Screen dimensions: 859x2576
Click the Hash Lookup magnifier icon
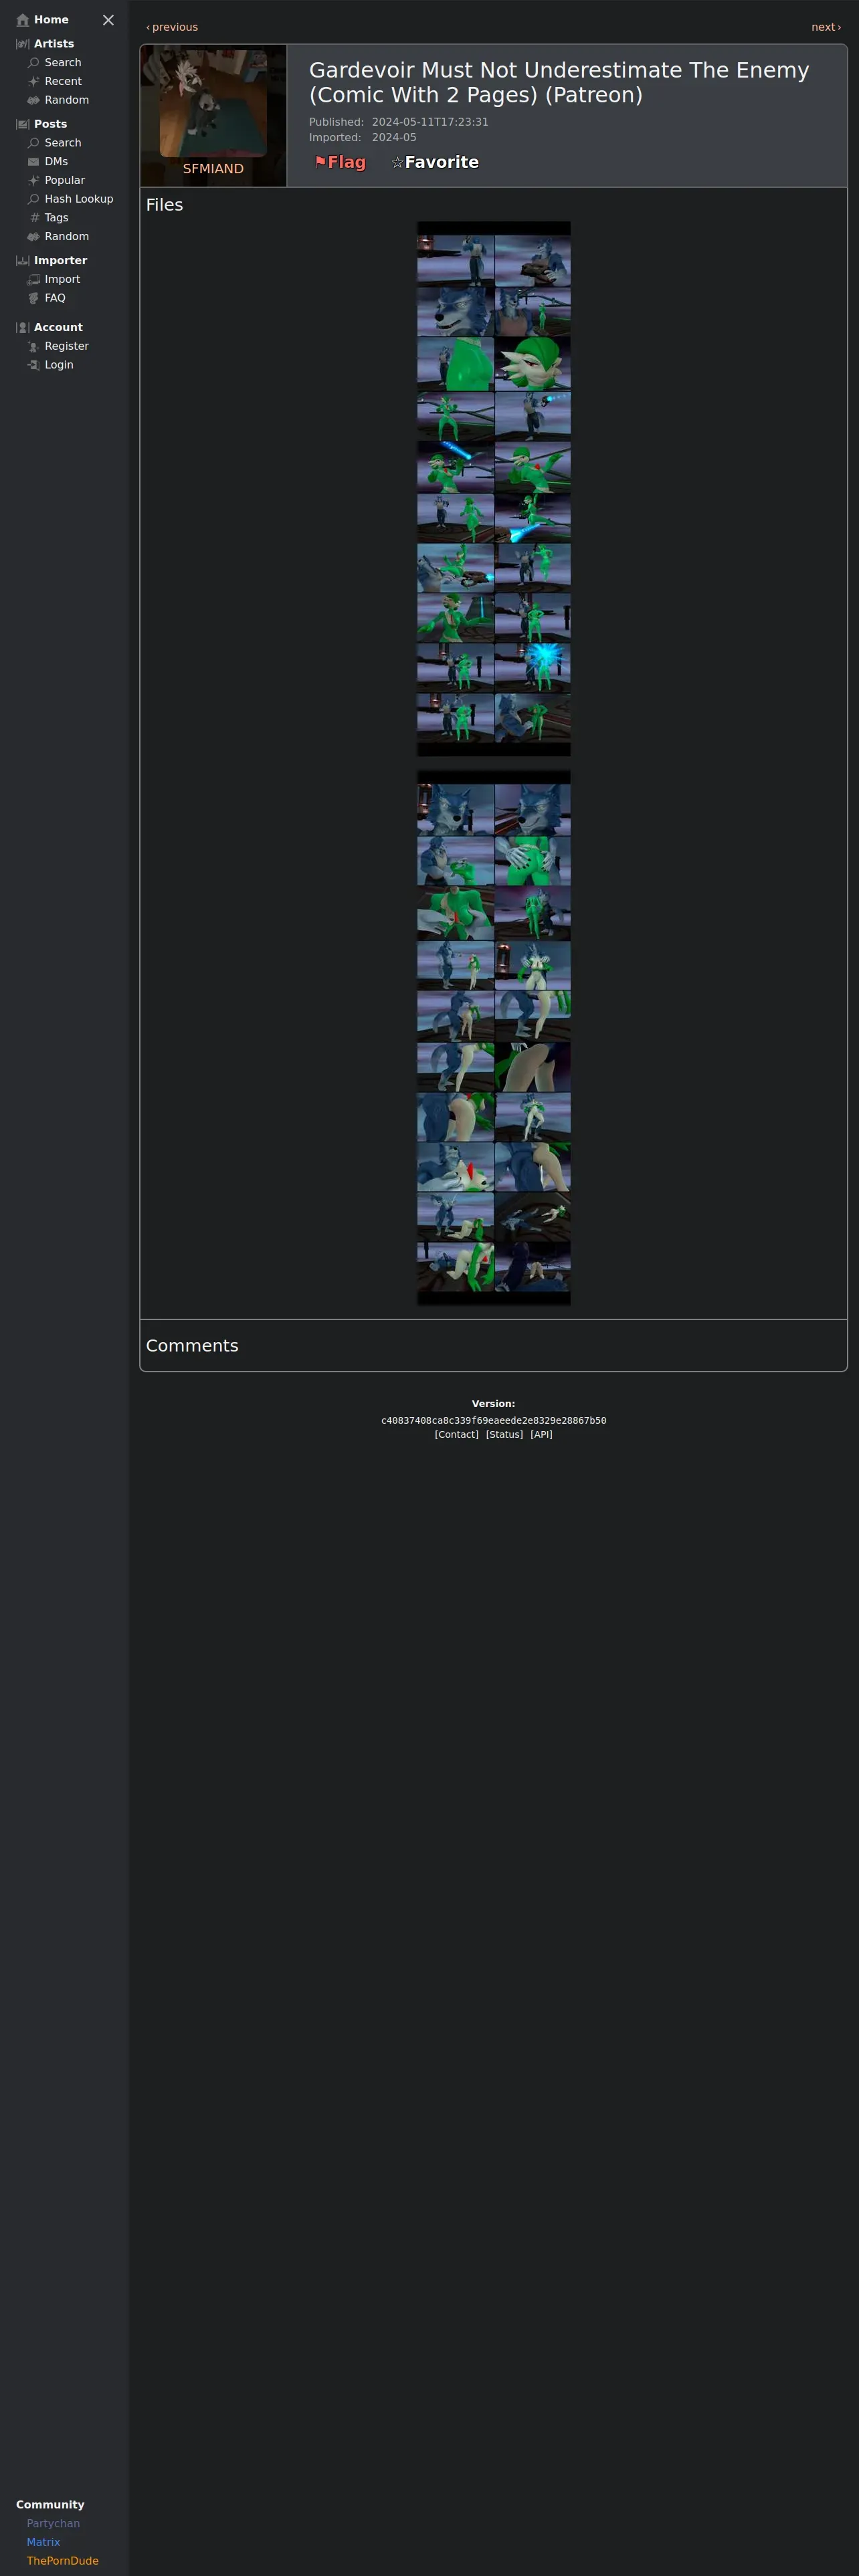(x=34, y=199)
